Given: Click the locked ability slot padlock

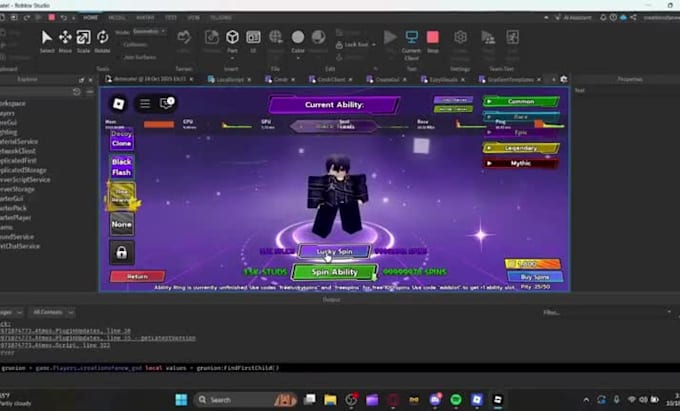Looking at the screenshot, I should pyautogui.click(x=122, y=252).
